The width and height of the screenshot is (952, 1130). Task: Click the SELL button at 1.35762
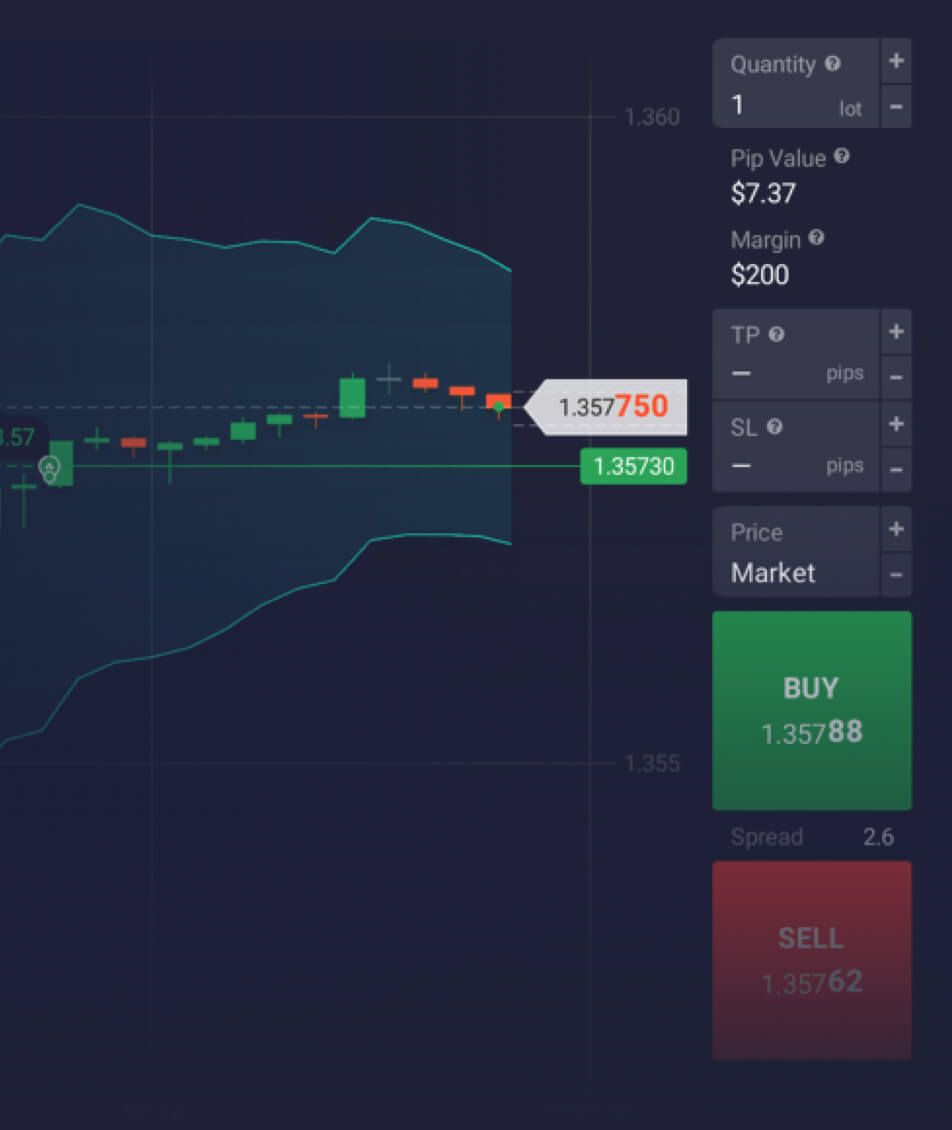click(811, 958)
